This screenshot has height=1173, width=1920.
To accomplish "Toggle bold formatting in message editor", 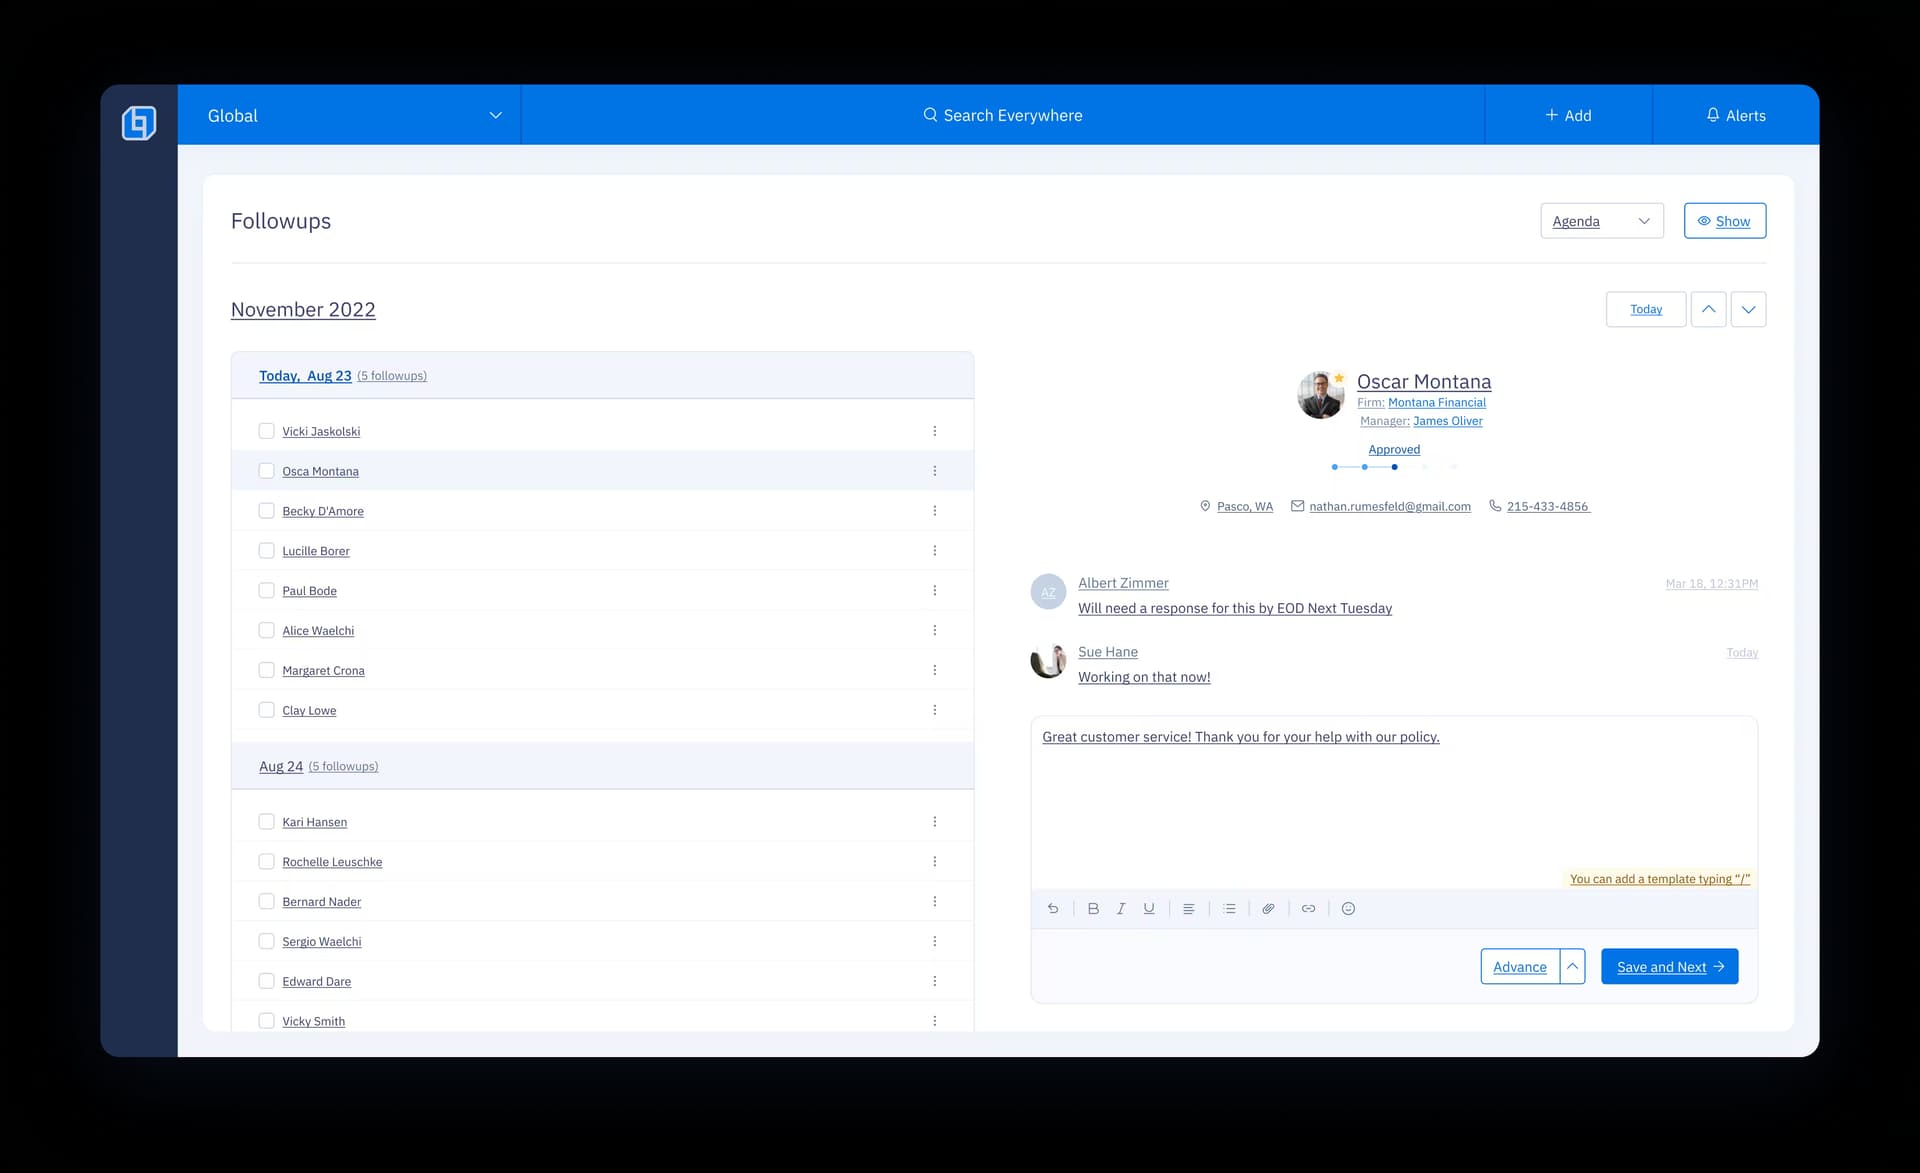I will point(1093,908).
